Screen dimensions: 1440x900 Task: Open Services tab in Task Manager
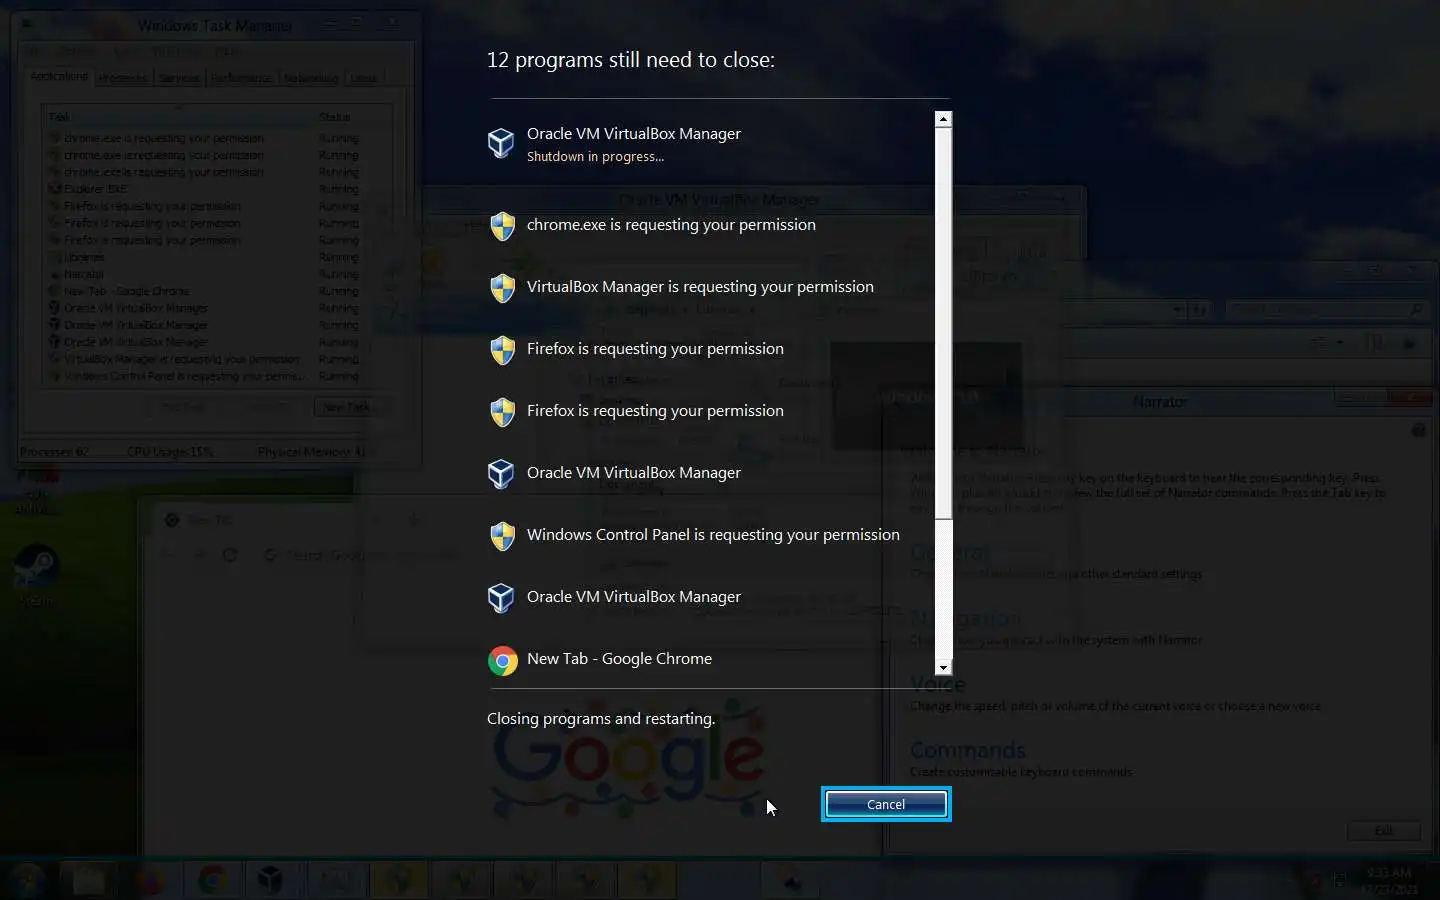tap(180, 78)
